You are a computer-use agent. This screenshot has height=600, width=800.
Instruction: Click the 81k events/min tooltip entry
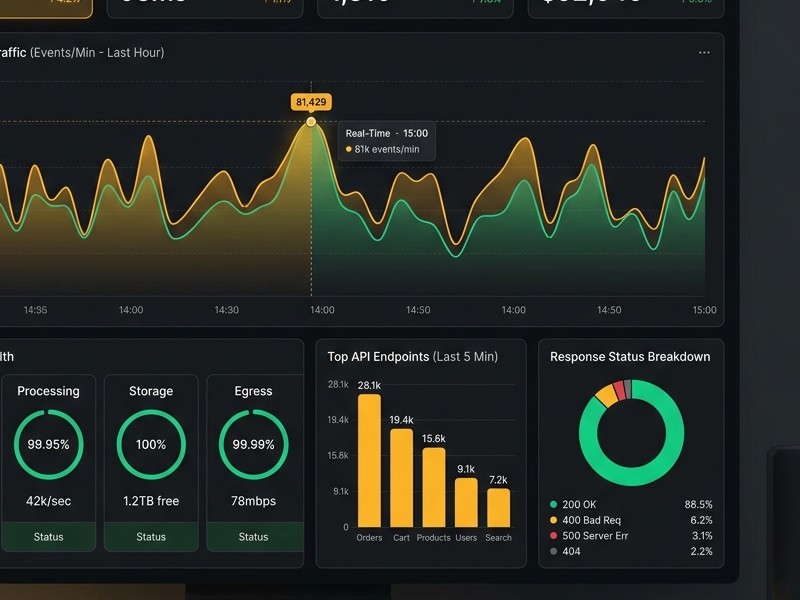pos(383,149)
